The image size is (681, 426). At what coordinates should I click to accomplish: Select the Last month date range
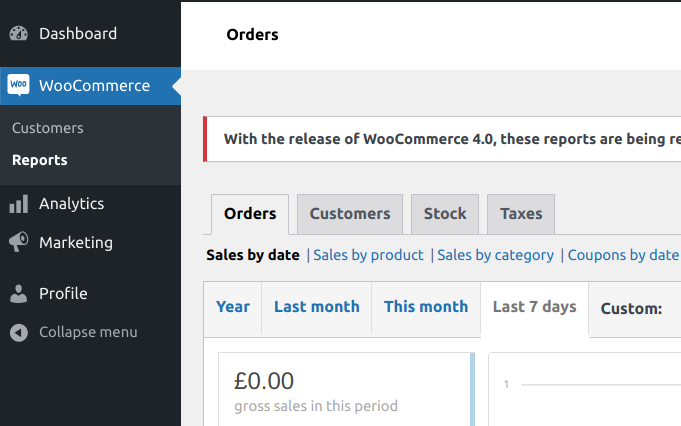coord(317,307)
